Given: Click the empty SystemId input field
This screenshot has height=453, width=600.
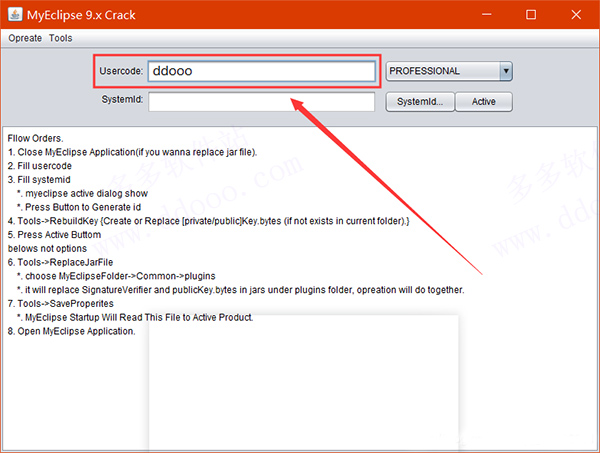Looking at the screenshot, I should tap(262, 102).
